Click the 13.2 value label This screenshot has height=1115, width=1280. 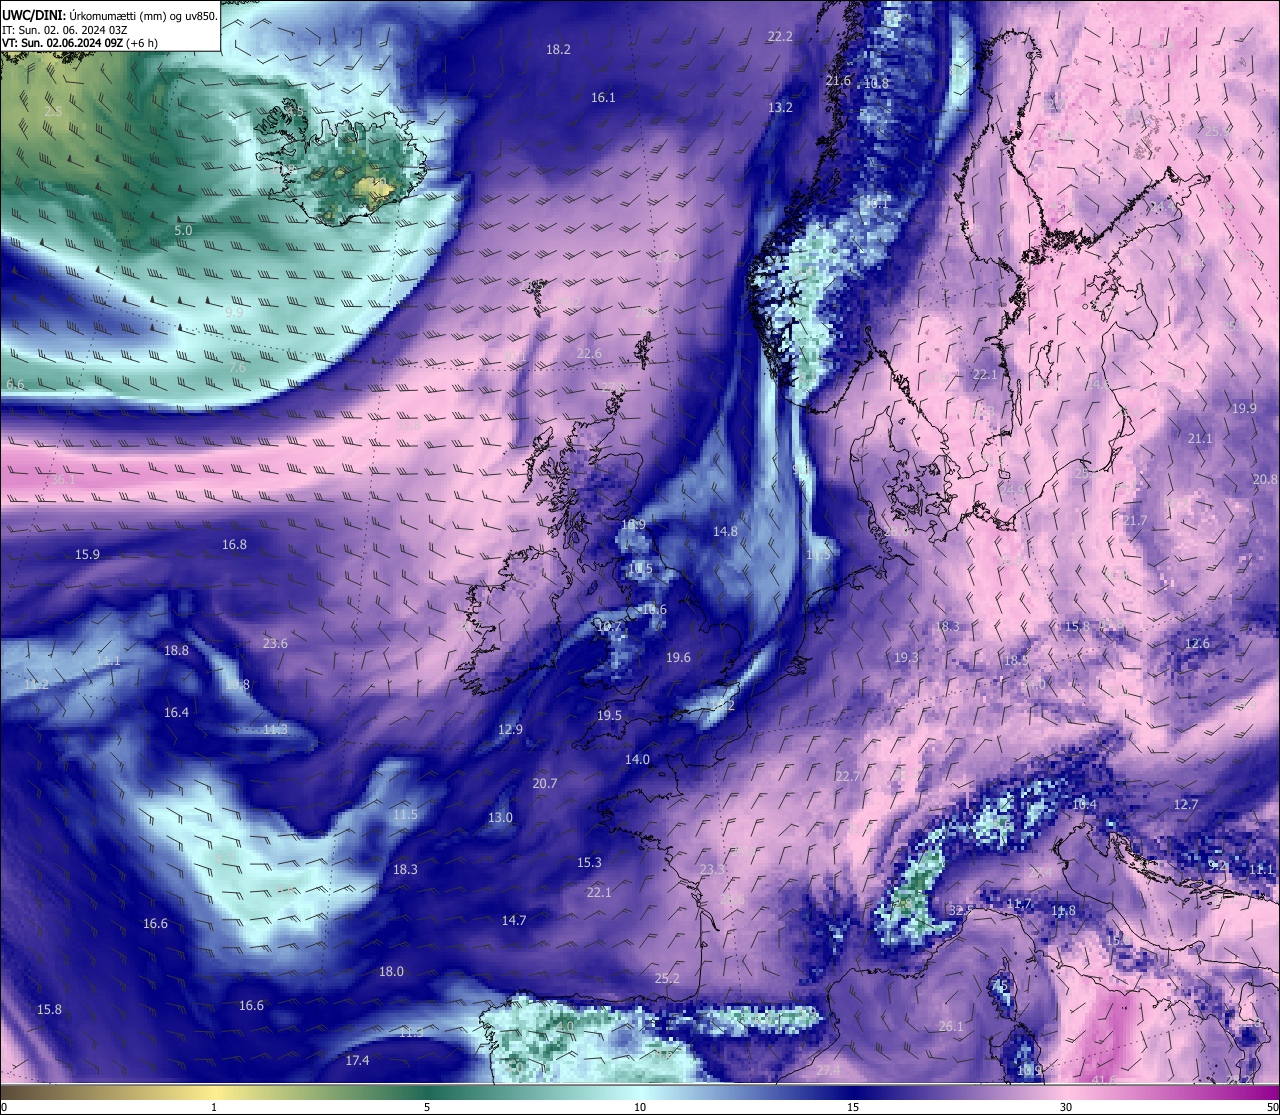tap(780, 107)
